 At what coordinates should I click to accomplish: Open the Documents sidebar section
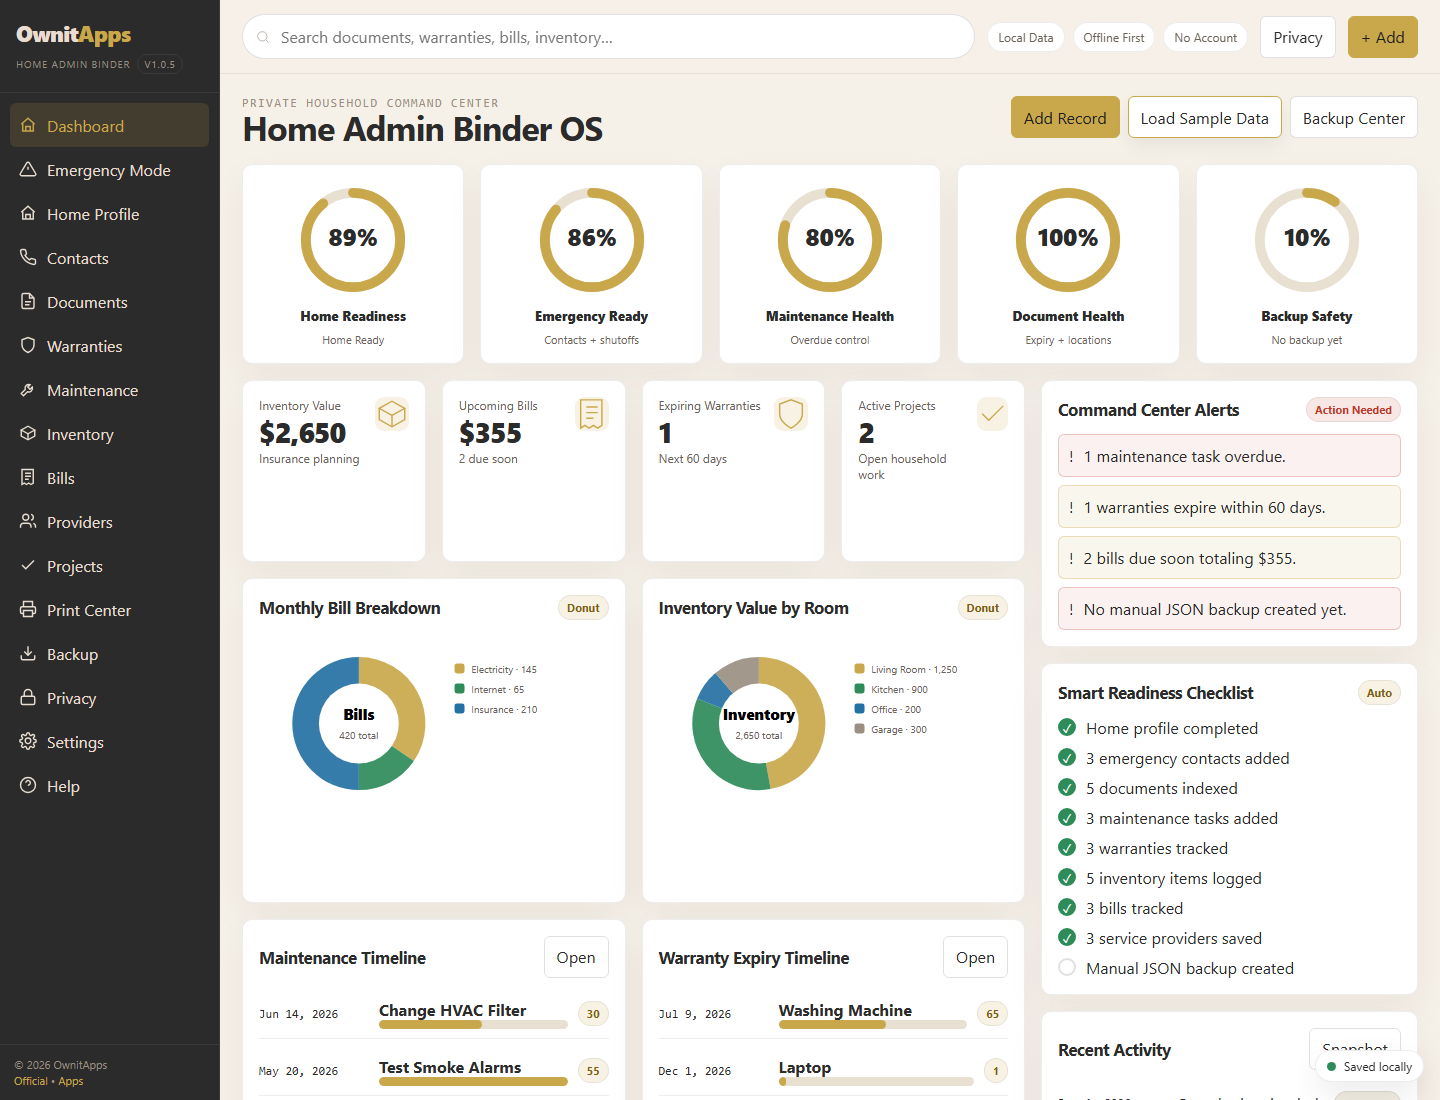click(109, 302)
